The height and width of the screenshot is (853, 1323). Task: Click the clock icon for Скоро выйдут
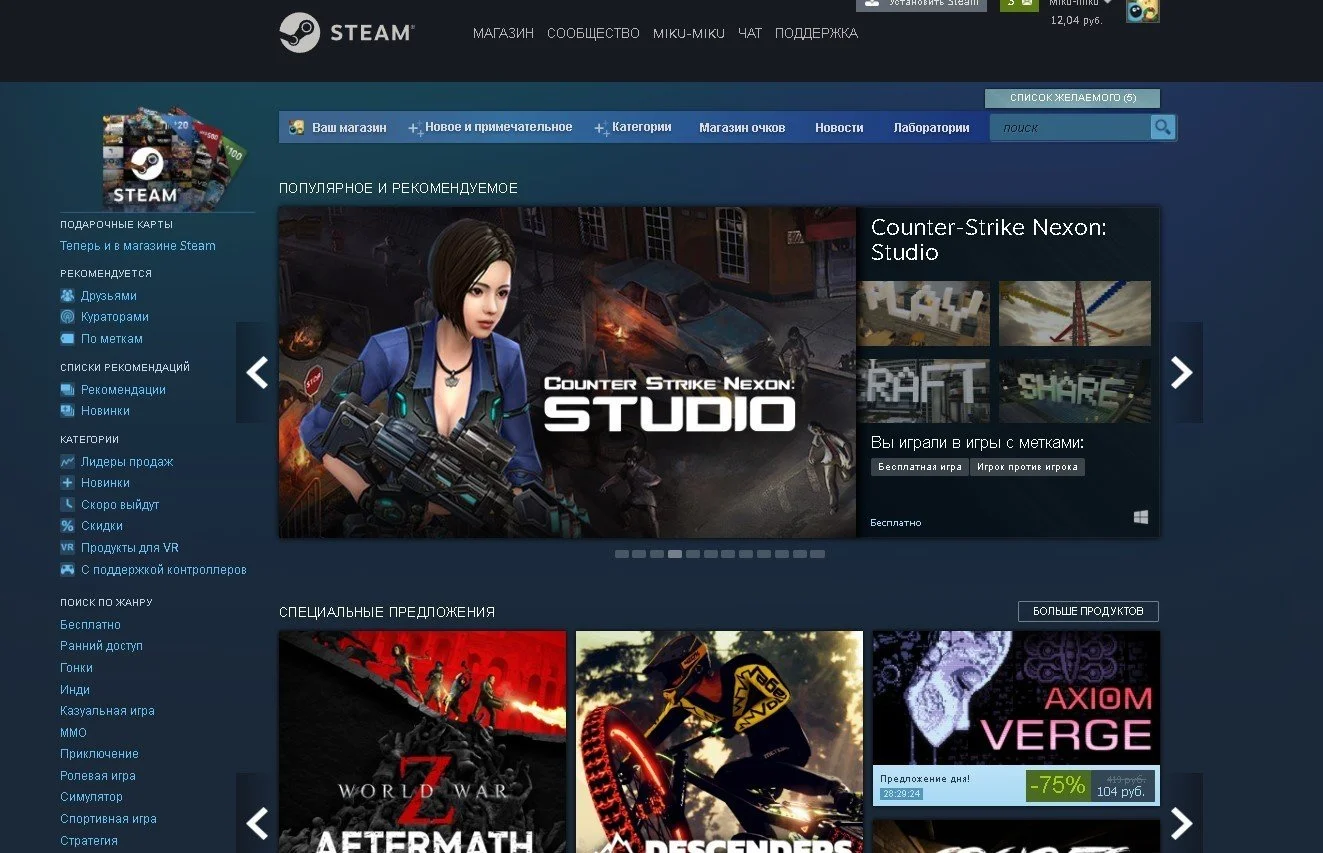click(67, 505)
